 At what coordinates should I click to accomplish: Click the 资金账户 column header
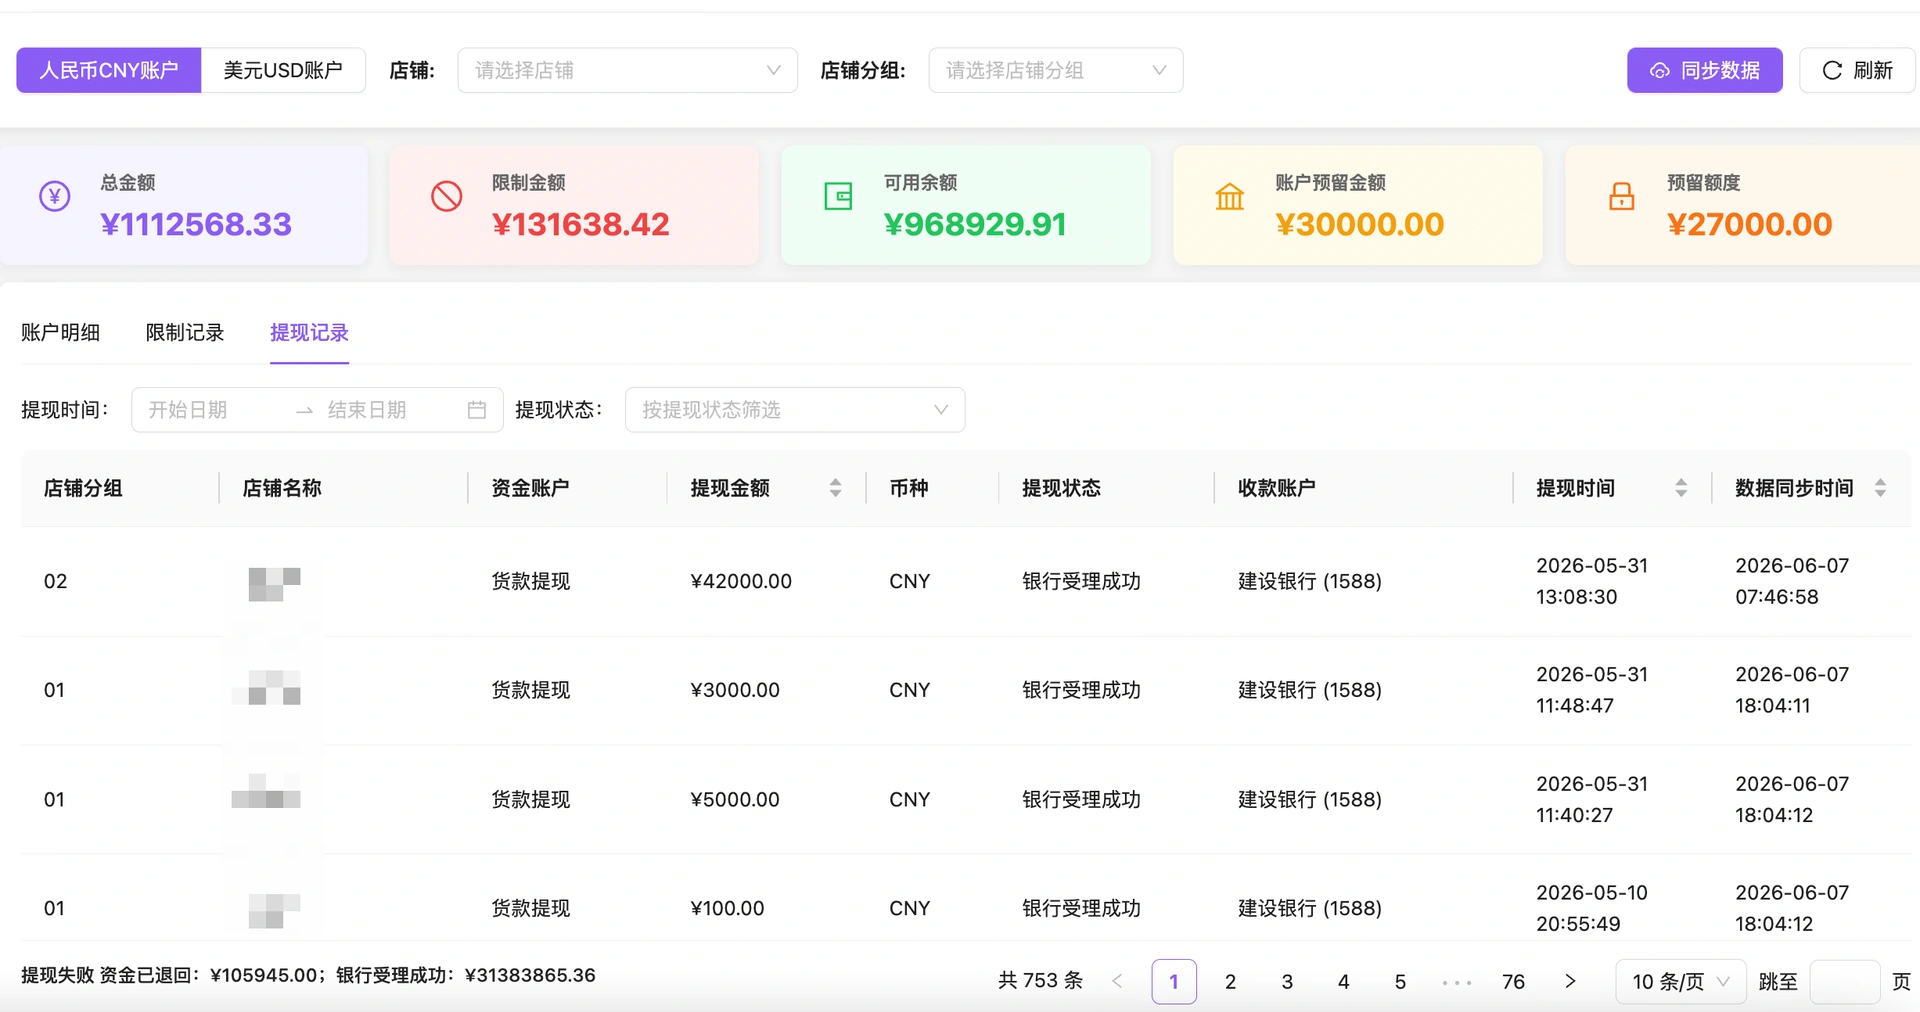(530, 488)
